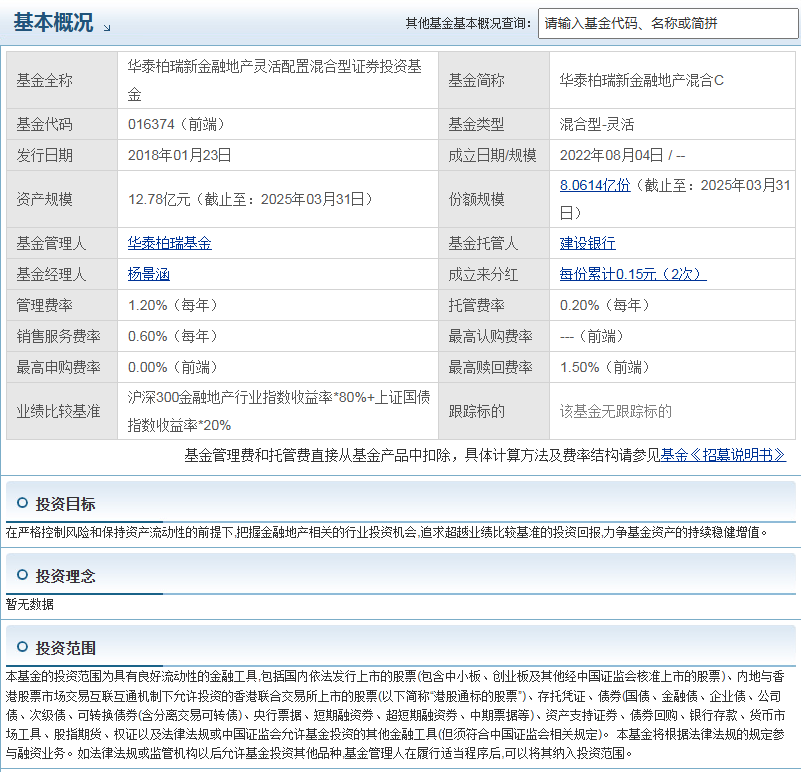
Task: Select the establishment date 2022年08月04日
Action: pyautogui.click(x=611, y=155)
